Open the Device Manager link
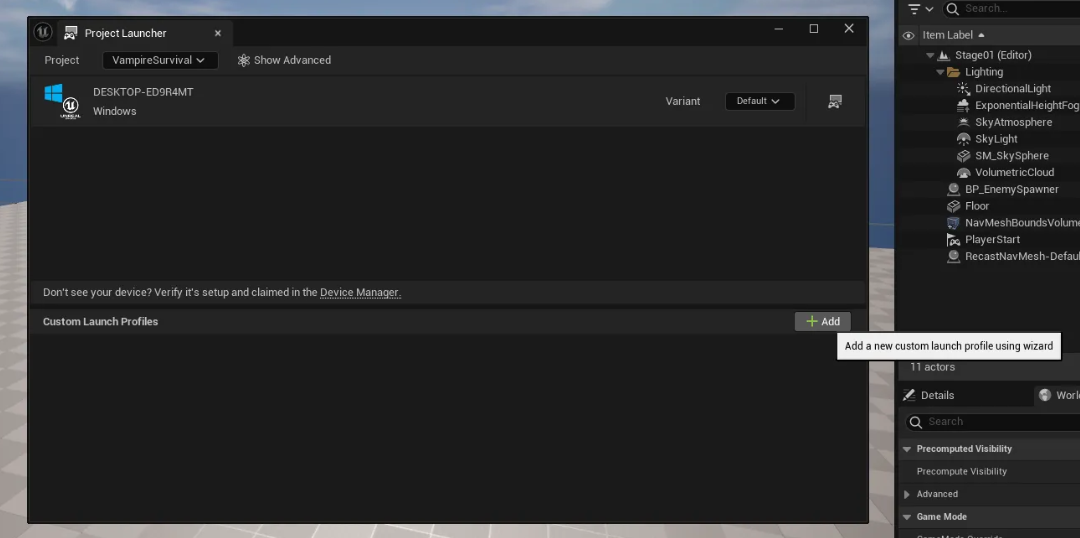The height and width of the screenshot is (538, 1080). [359, 292]
